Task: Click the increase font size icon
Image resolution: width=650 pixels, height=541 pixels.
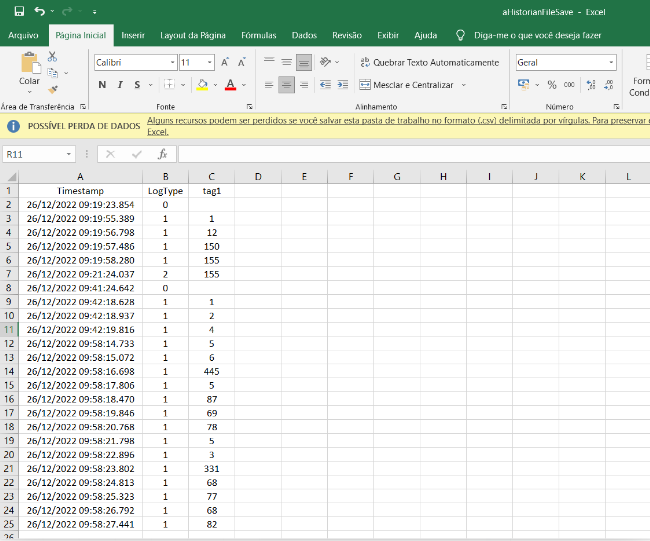Action: click(x=225, y=62)
